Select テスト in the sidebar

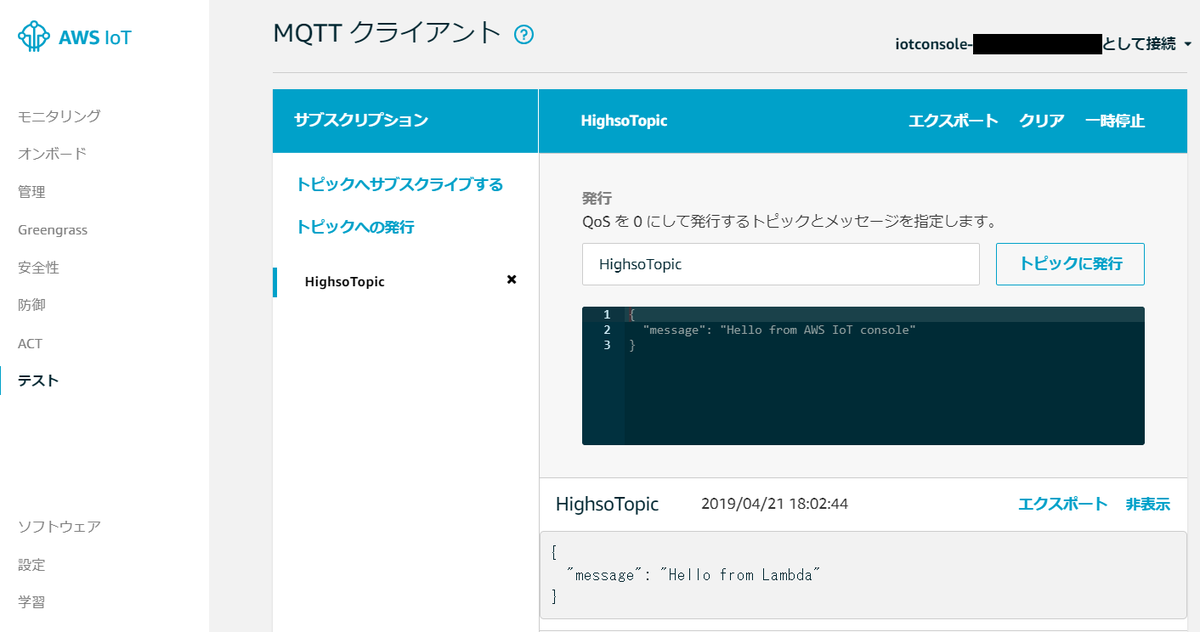pyautogui.click(x=38, y=381)
